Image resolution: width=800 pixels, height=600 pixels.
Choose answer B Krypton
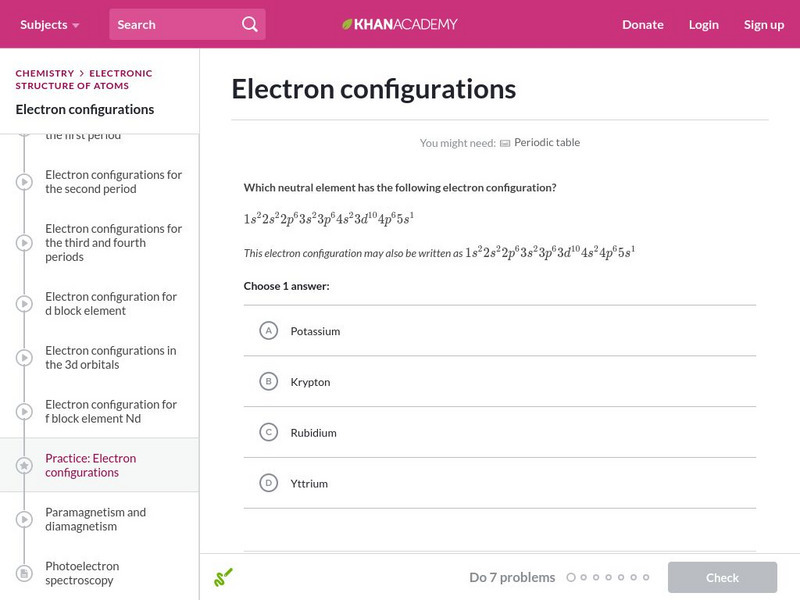268,382
